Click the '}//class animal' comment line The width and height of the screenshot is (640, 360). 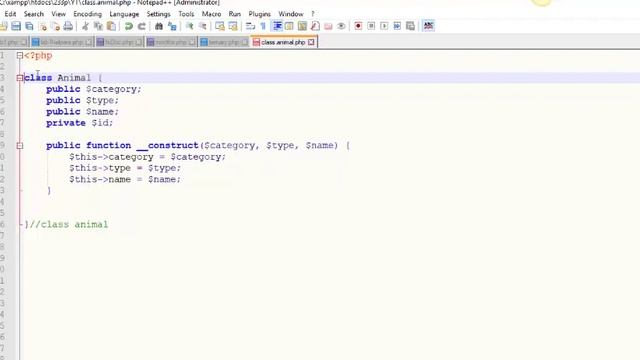[66, 224]
